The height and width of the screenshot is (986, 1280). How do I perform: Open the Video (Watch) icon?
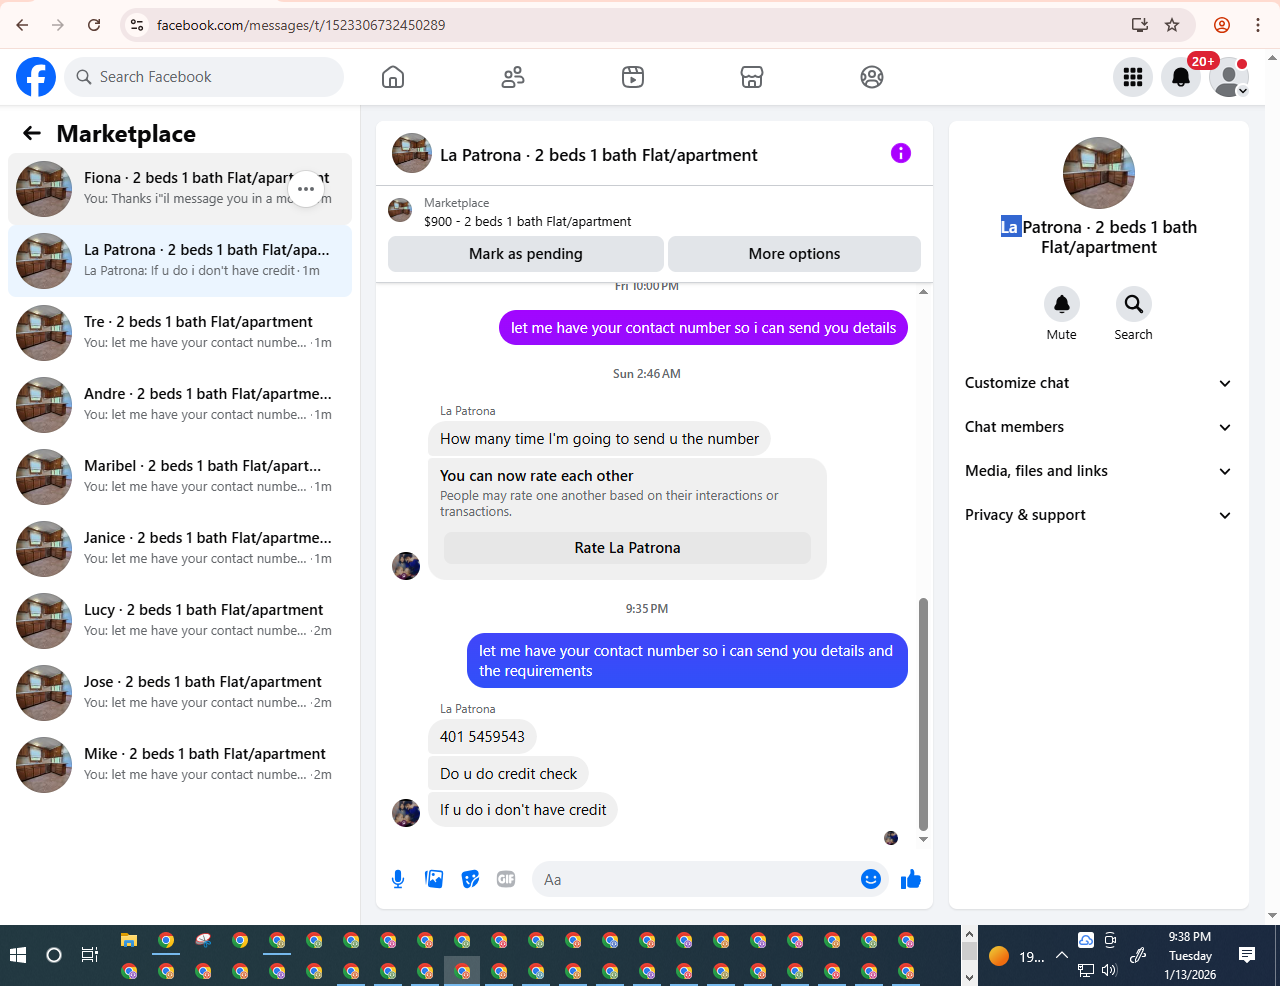pos(633,77)
